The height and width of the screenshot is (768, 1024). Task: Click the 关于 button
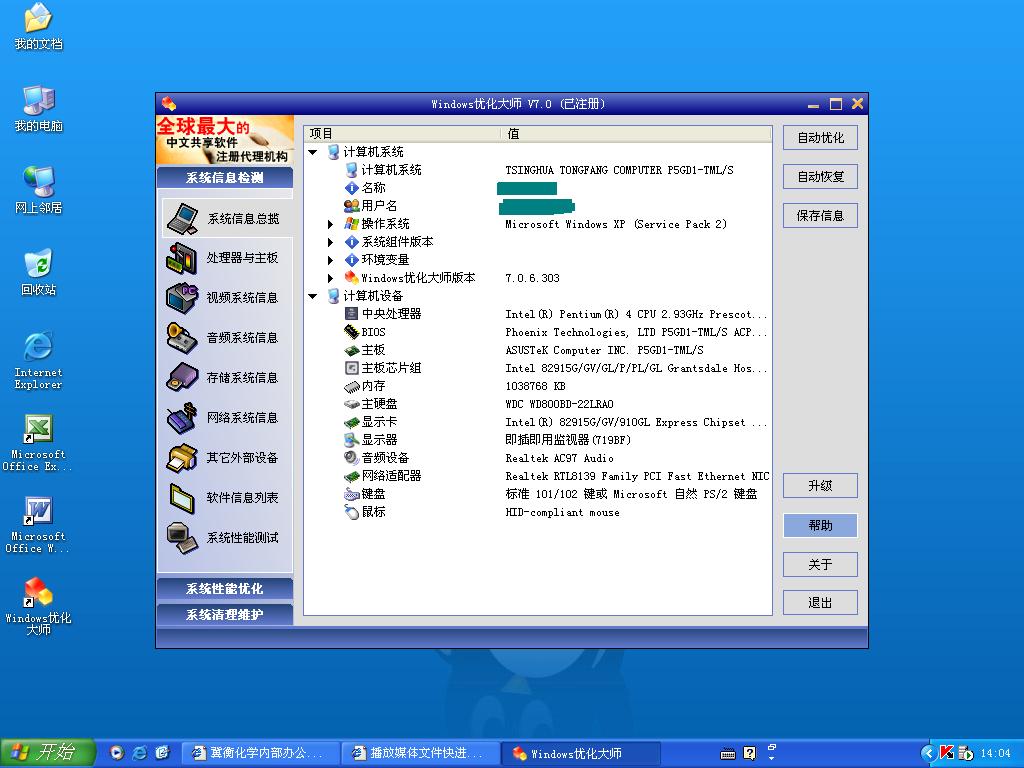pyautogui.click(x=820, y=564)
